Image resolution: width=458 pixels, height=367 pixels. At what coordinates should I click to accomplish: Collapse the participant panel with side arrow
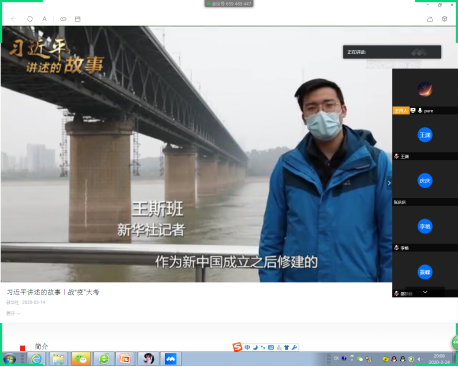click(x=389, y=183)
